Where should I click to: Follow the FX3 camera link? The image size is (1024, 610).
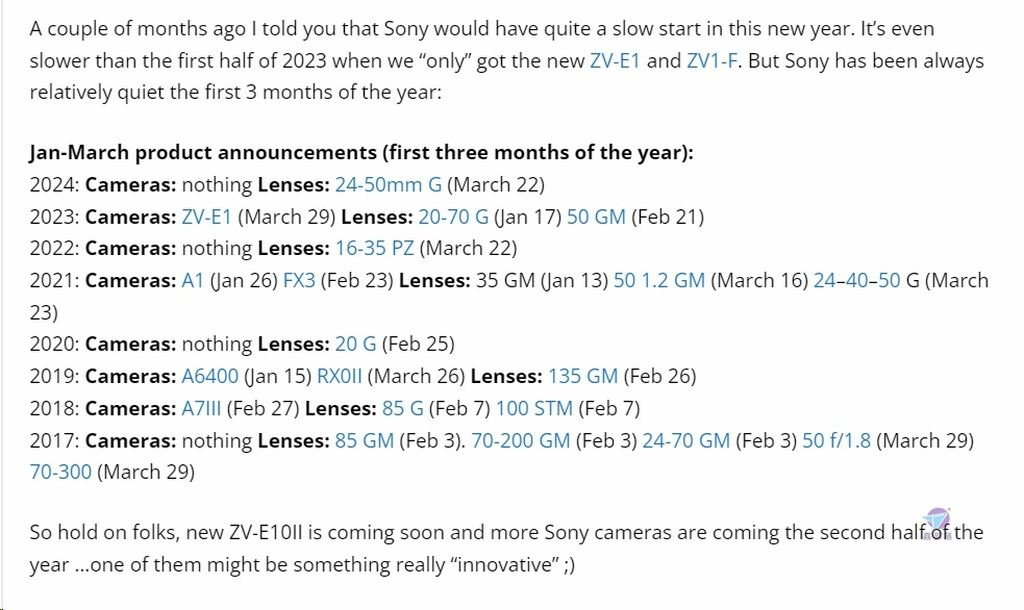tap(299, 280)
